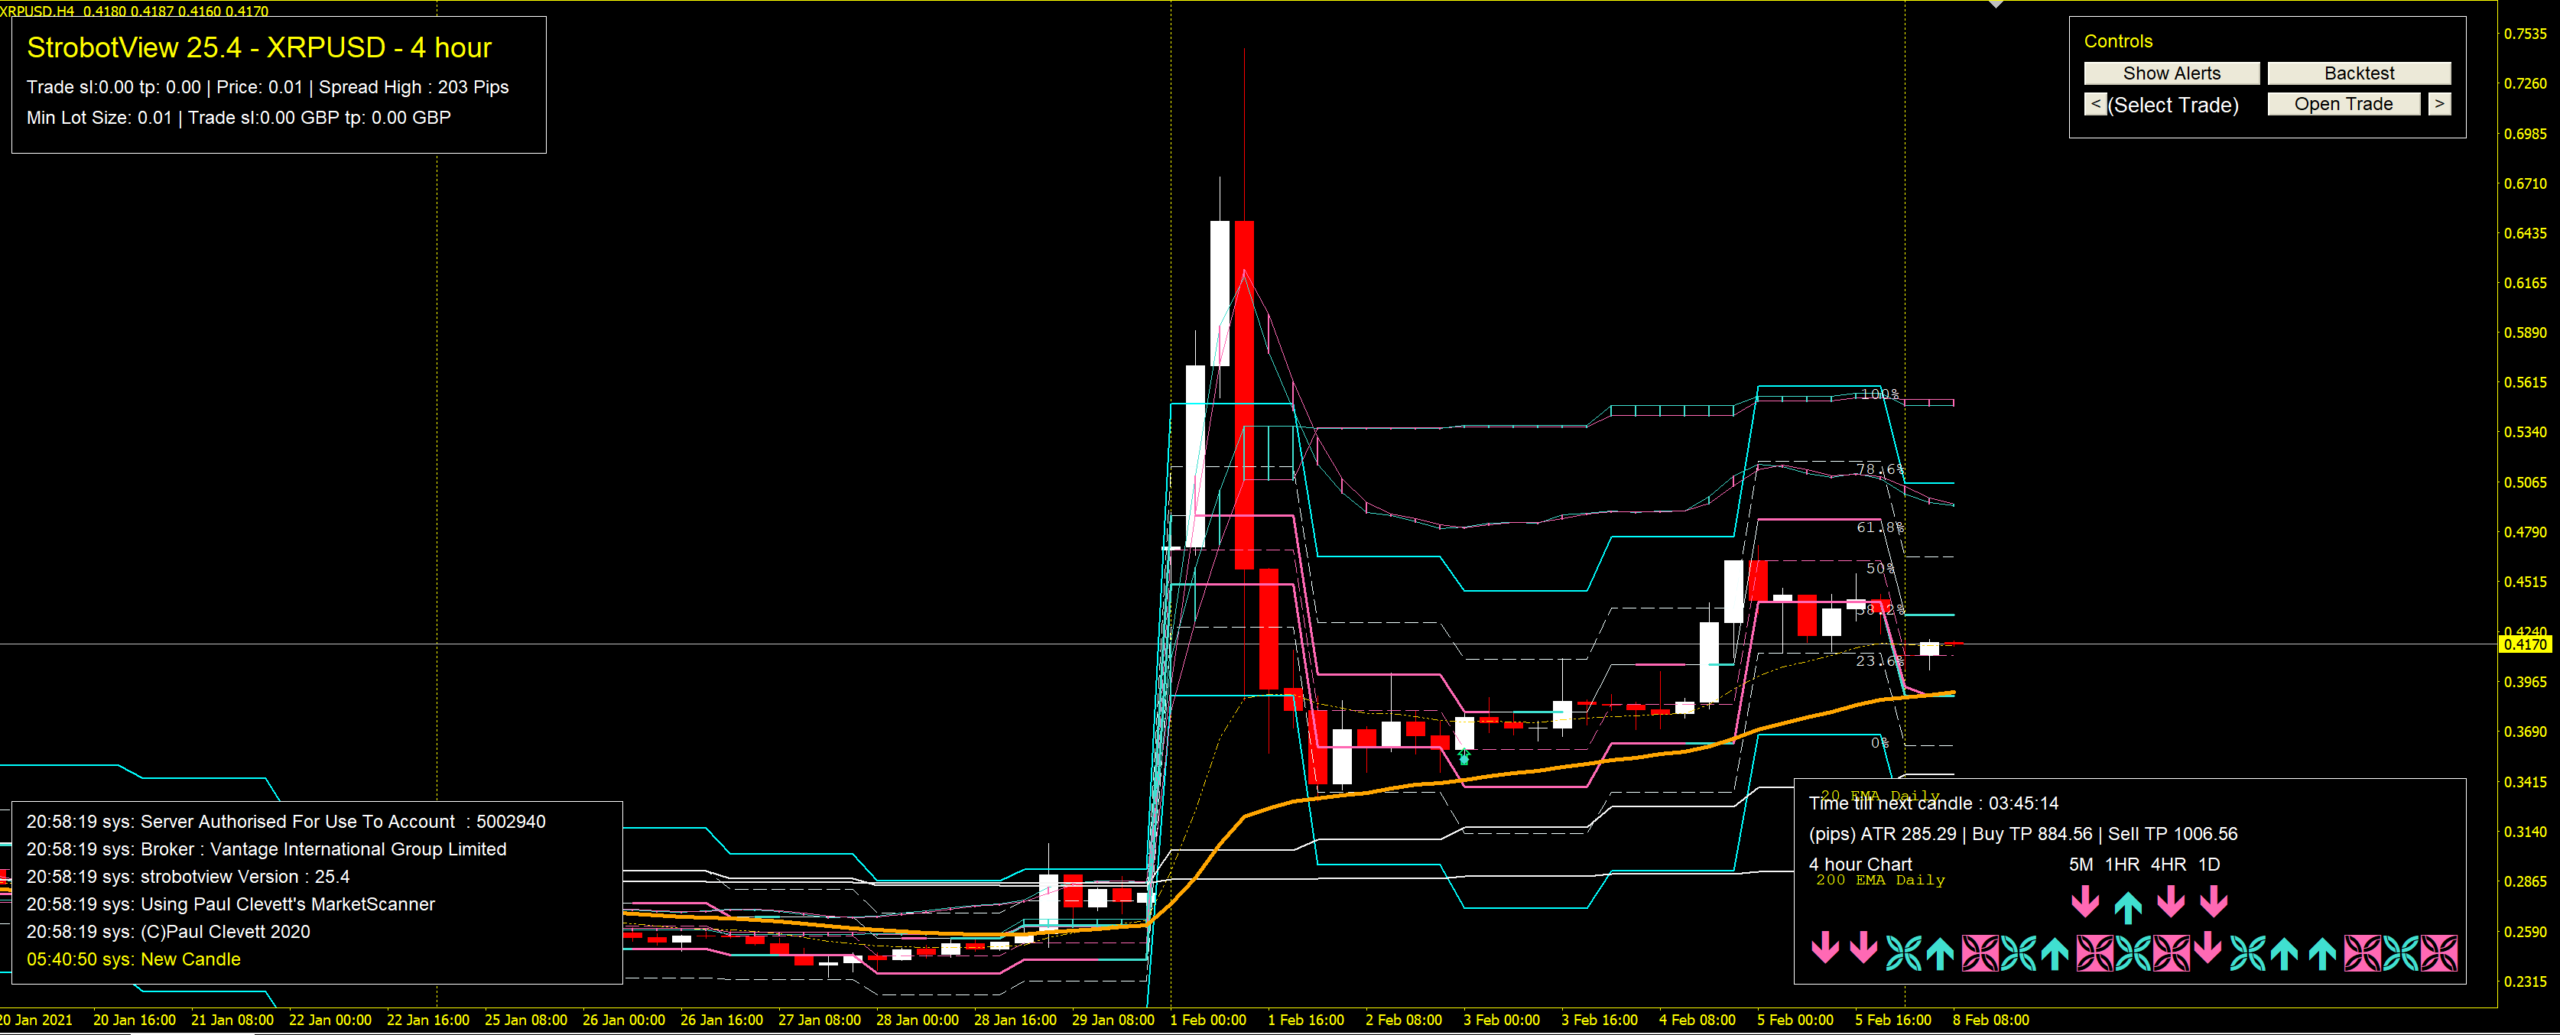
Task: Click the pink down arrow under 1D
Action: click(2214, 902)
